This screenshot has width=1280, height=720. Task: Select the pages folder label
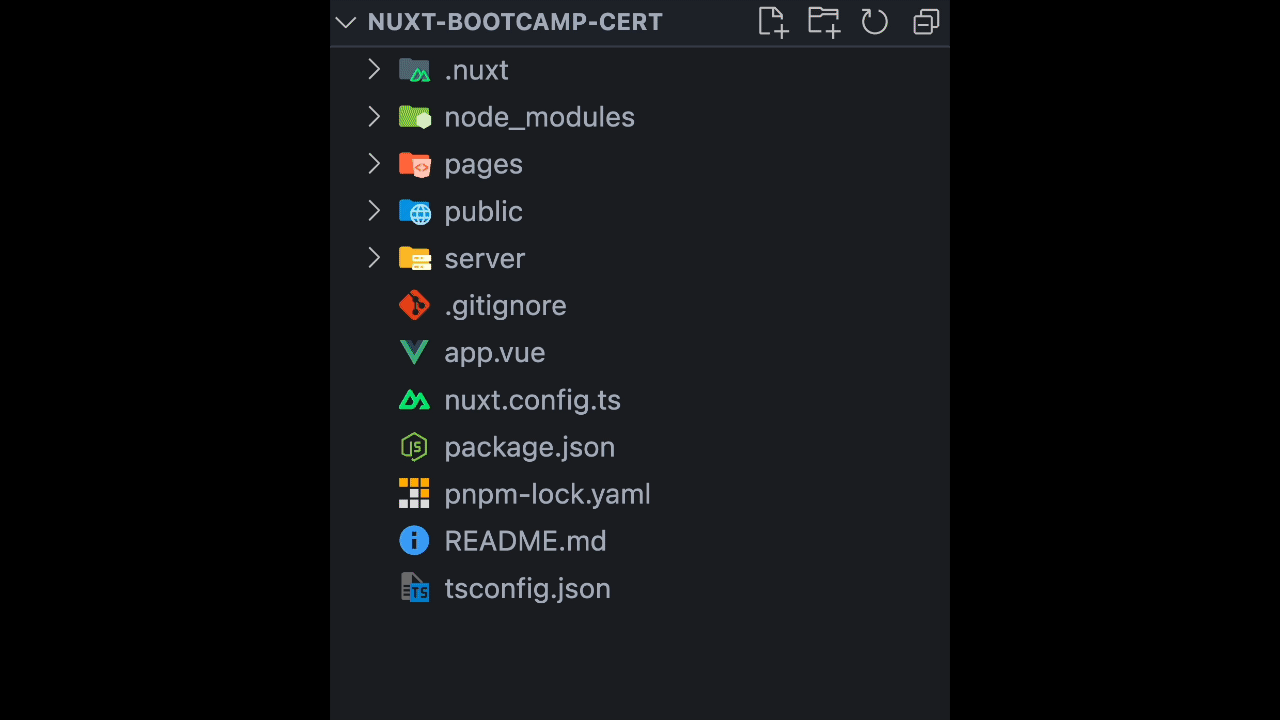tap(483, 164)
